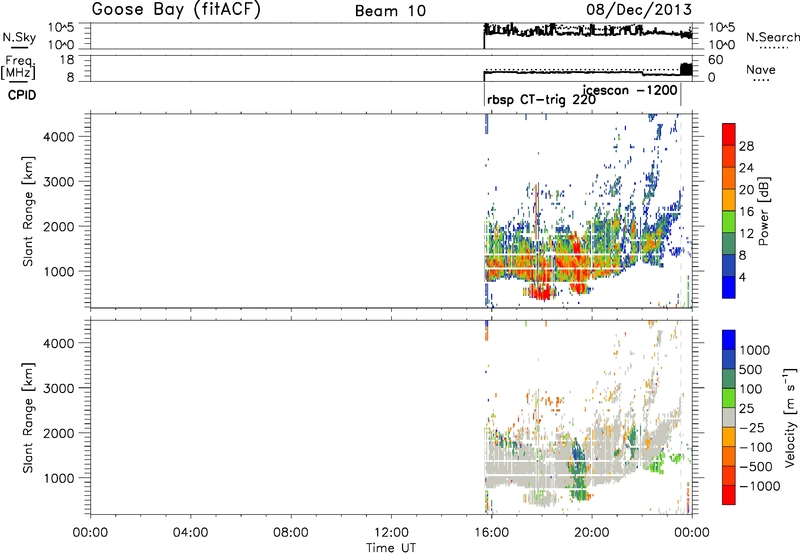Select the 'Beam 10' heading text
Viewport: 800px width, 554px height.
390,11
